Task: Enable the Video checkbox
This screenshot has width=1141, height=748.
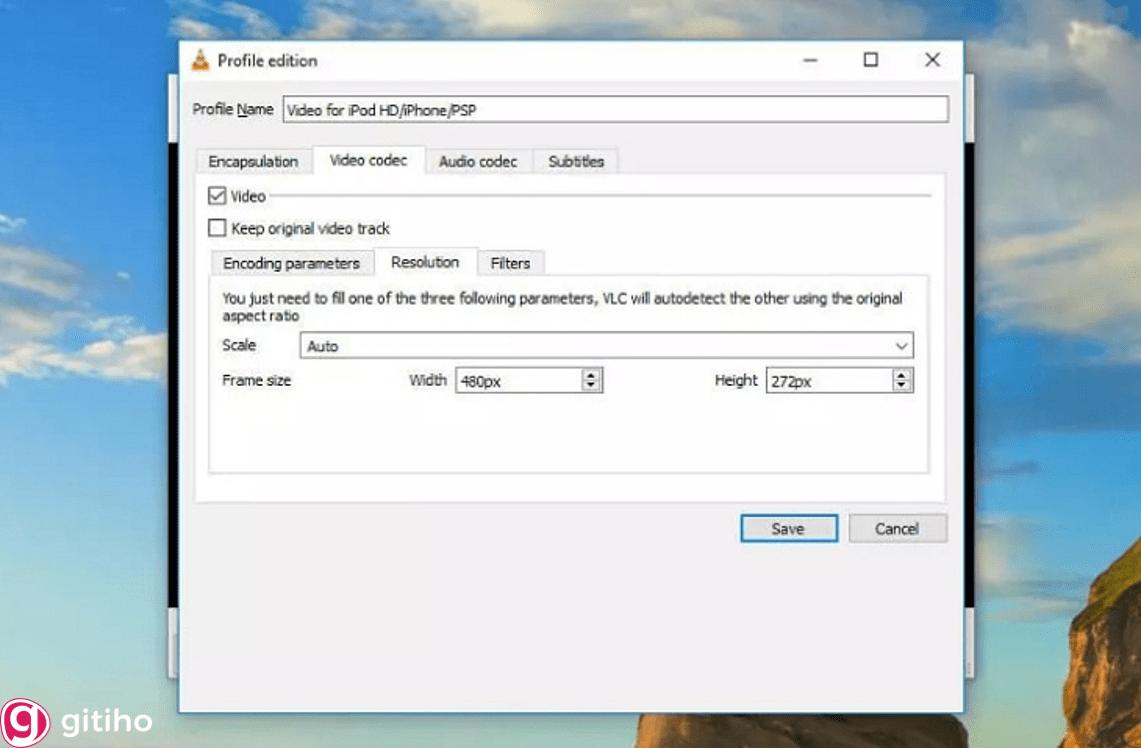Action: tap(217, 196)
